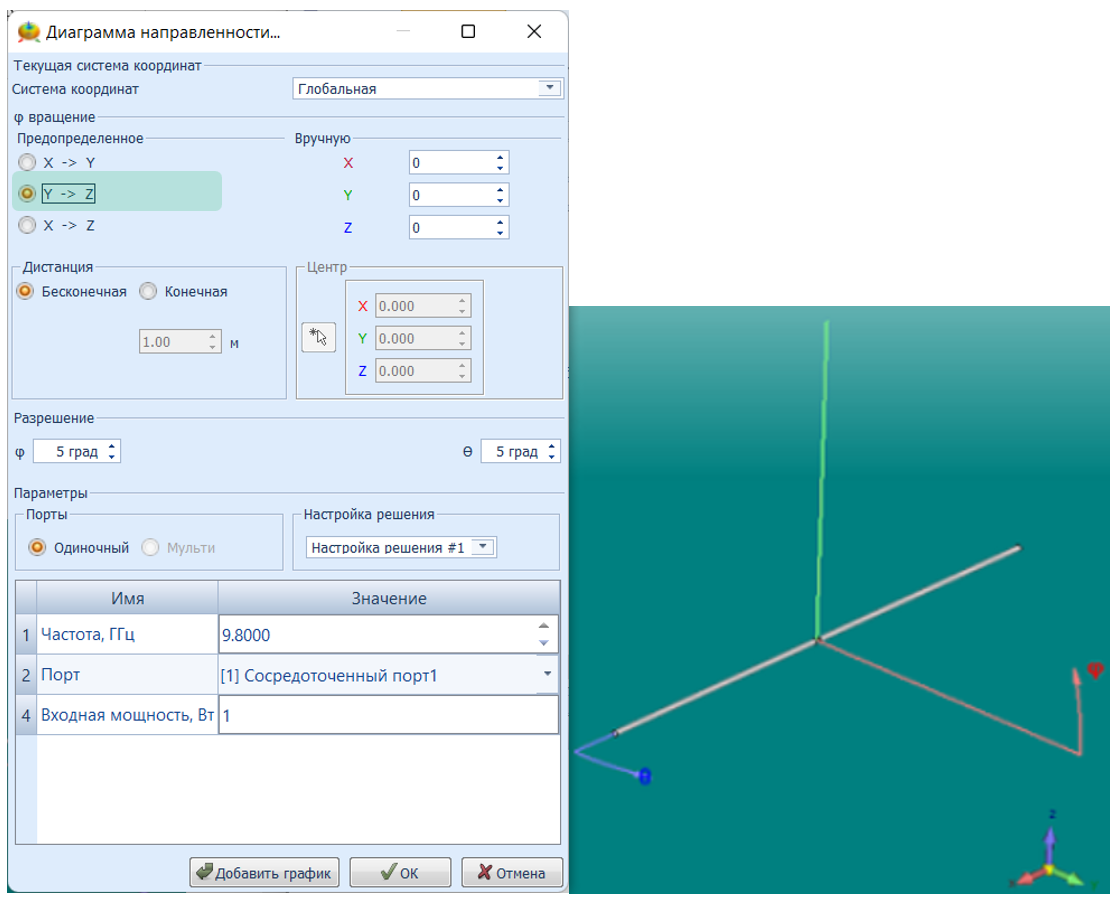Cancel with the Отмена button

coord(512,873)
